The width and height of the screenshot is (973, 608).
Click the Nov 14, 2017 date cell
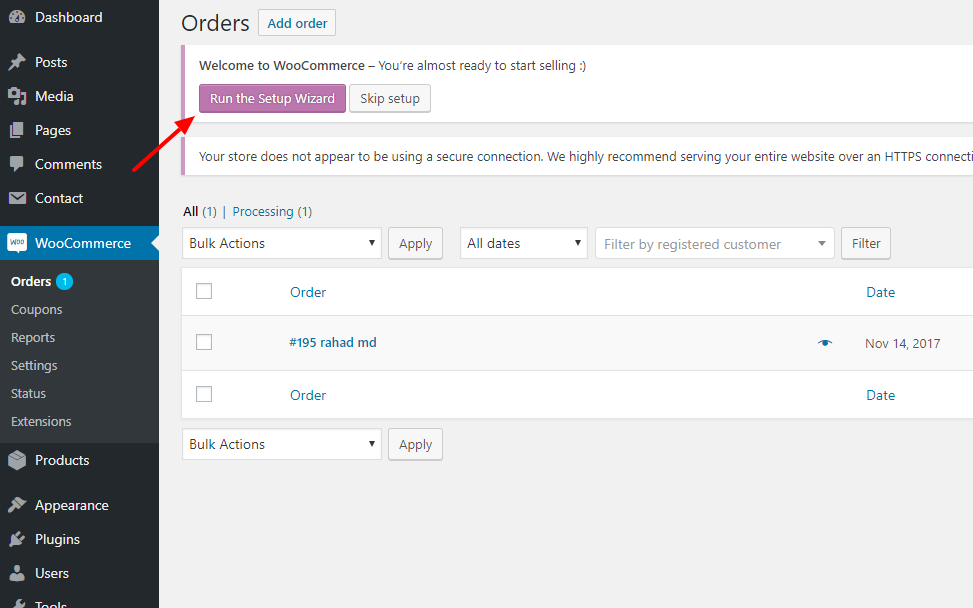click(x=902, y=343)
